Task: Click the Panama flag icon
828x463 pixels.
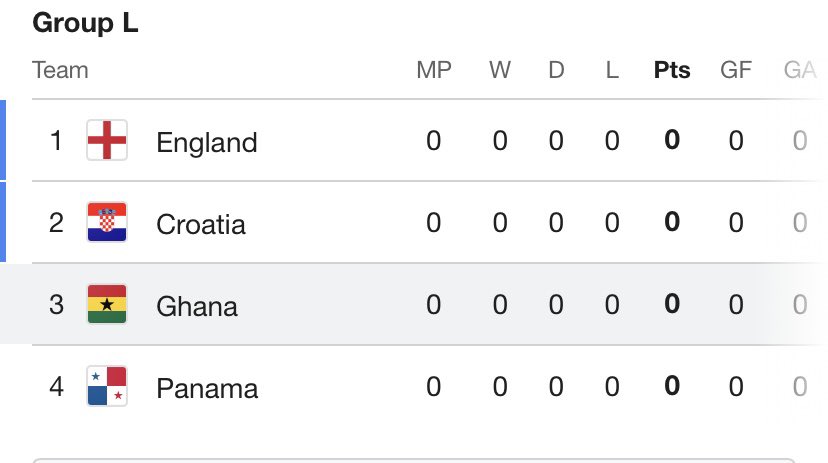Action: [x=106, y=386]
